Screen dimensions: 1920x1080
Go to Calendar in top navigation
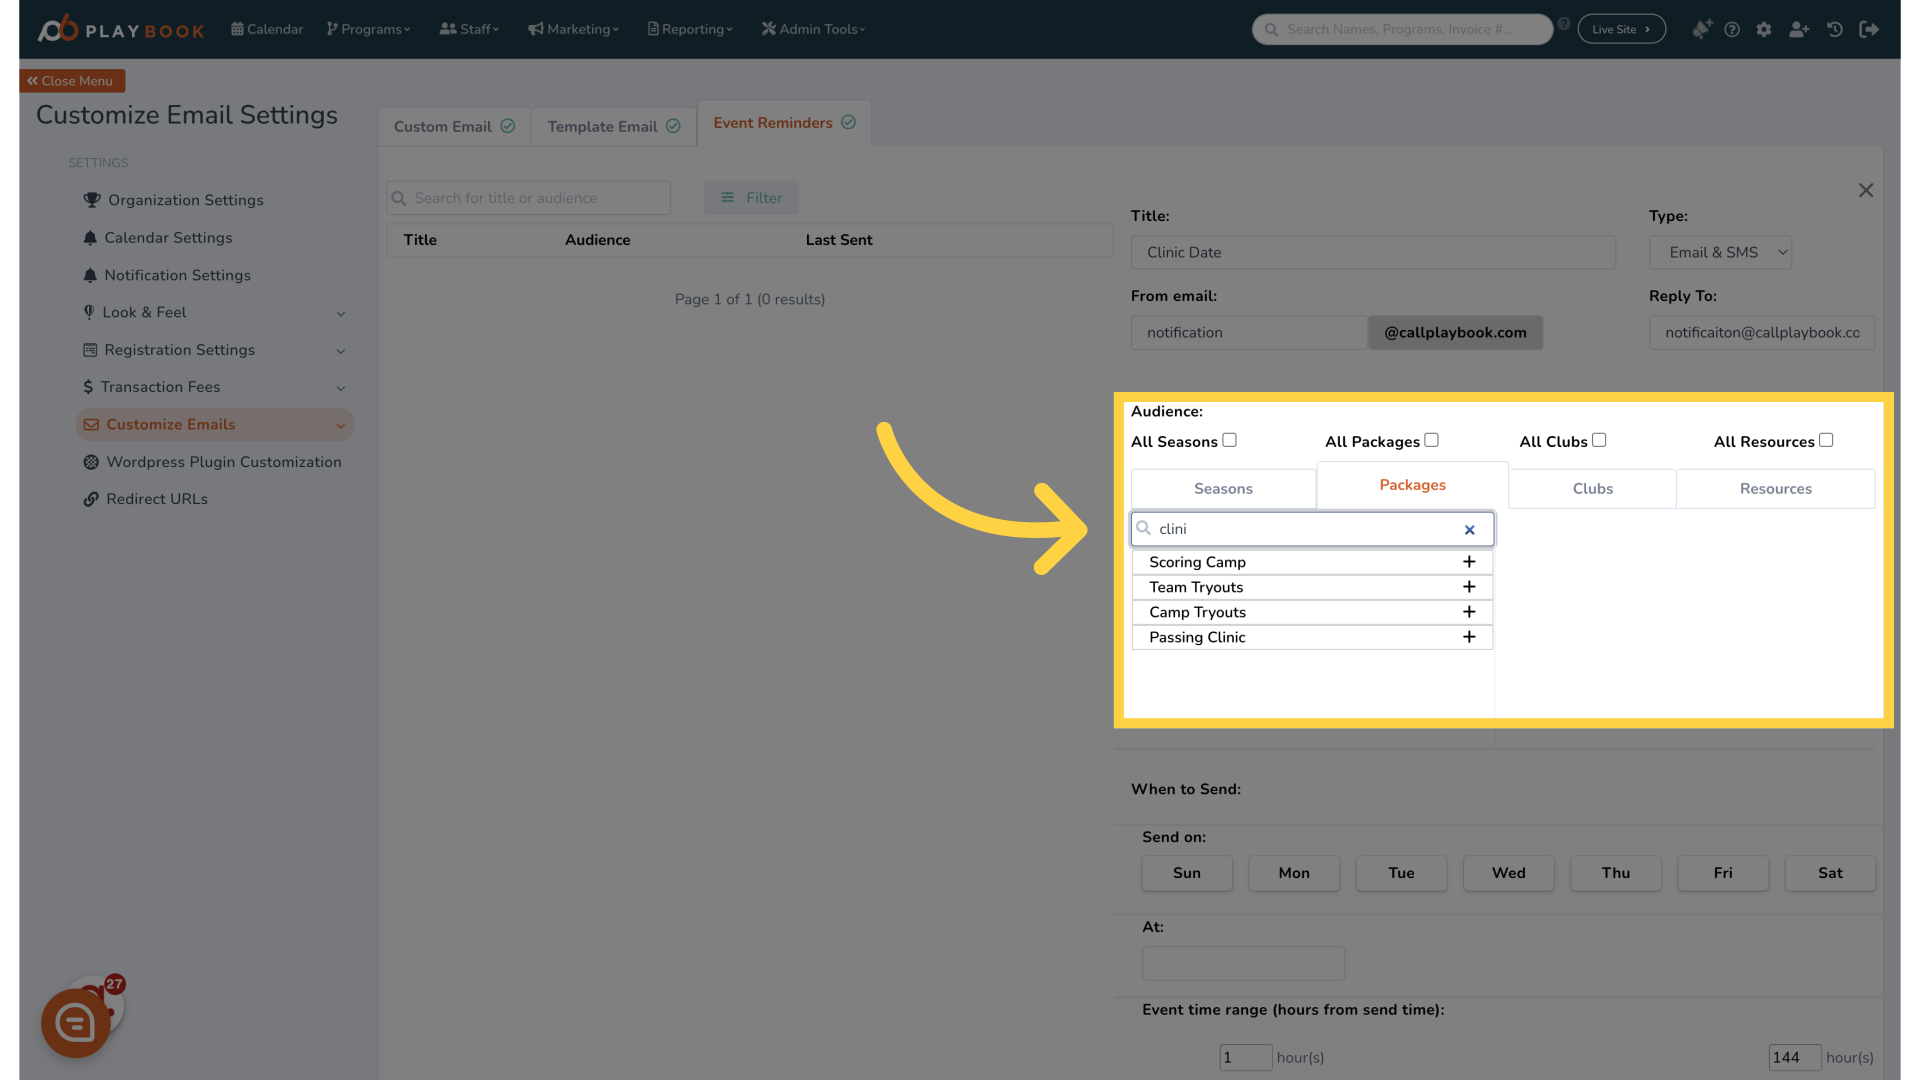tap(267, 29)
